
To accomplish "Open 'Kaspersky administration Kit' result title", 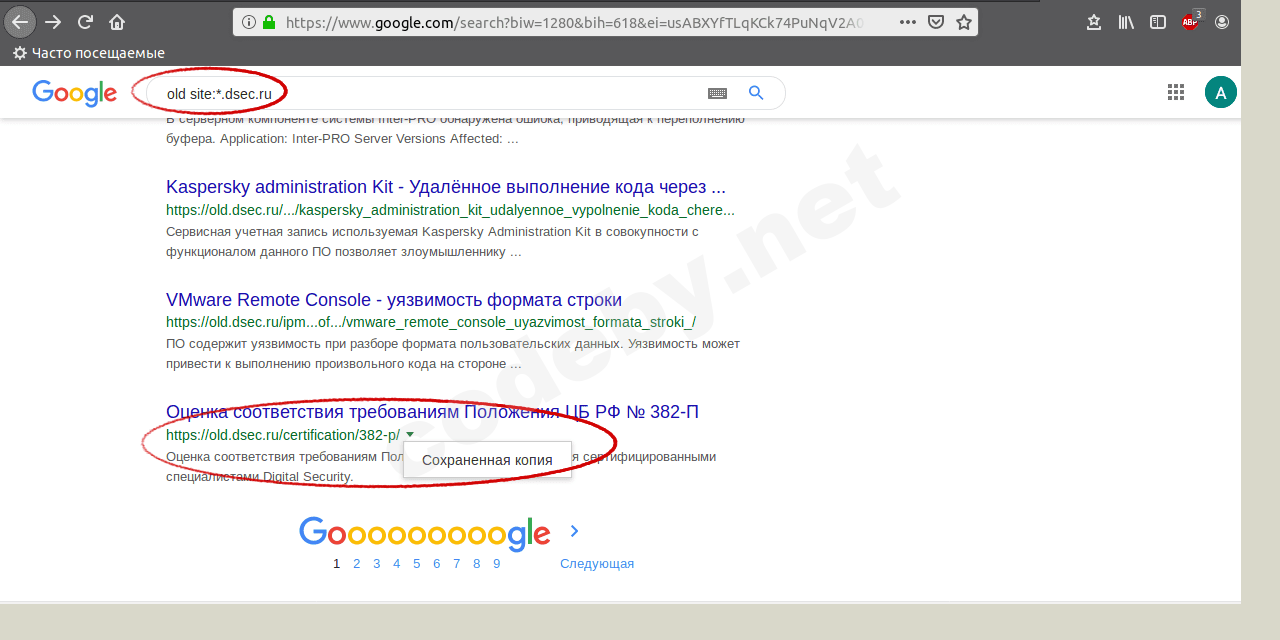I will coord(446,187).
